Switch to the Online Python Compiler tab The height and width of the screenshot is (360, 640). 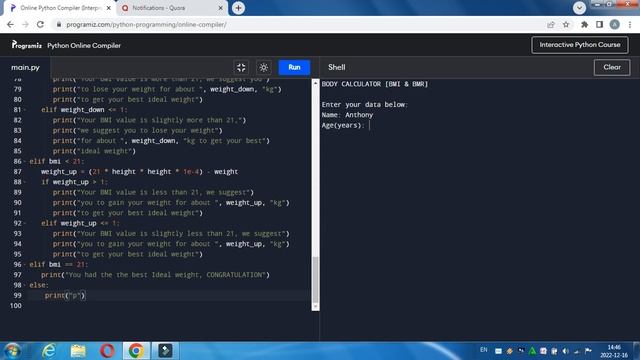[x=60, y=8]
